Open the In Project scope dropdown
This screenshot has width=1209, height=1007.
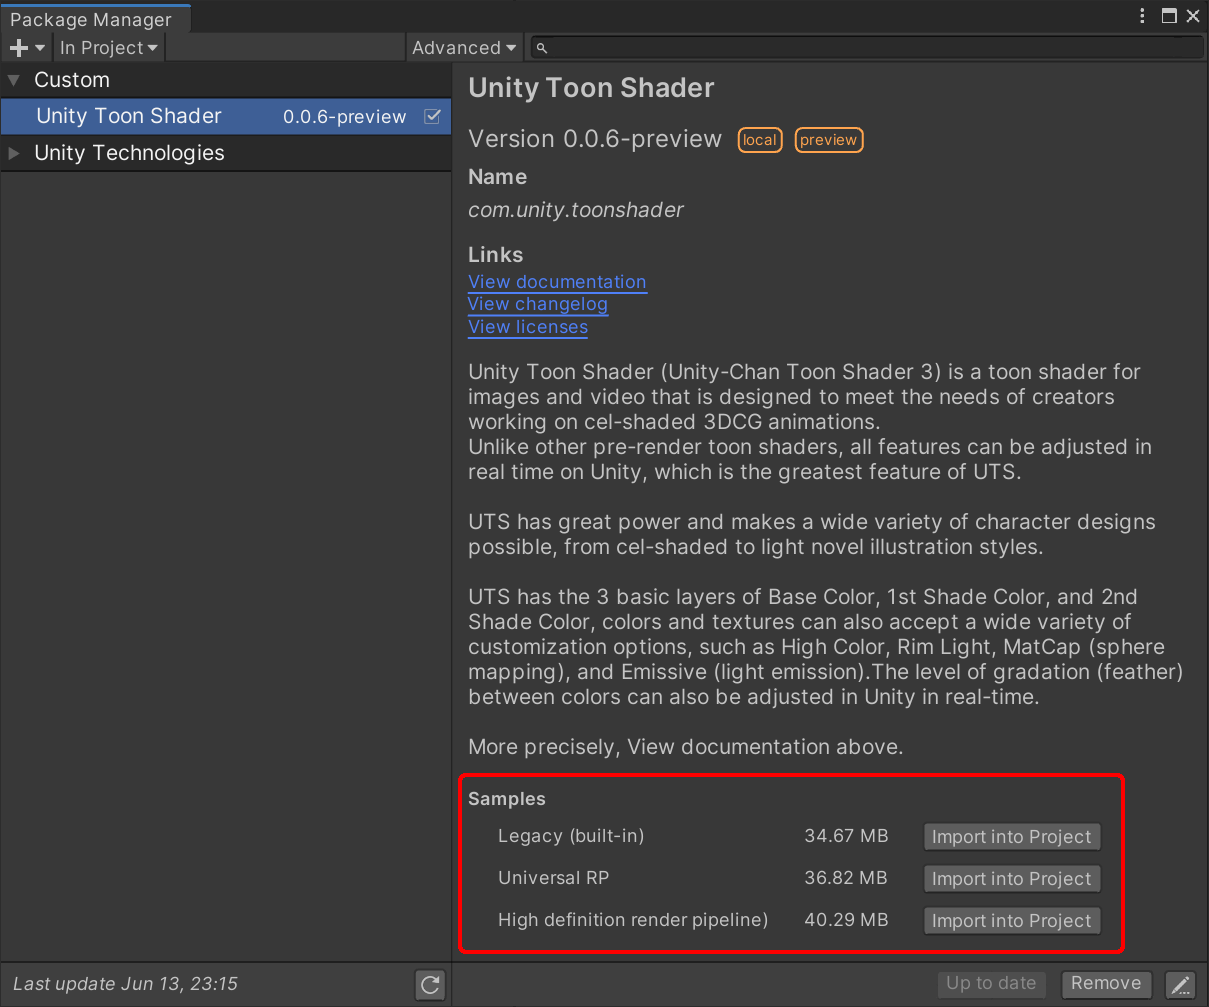(x=108, y=48)
